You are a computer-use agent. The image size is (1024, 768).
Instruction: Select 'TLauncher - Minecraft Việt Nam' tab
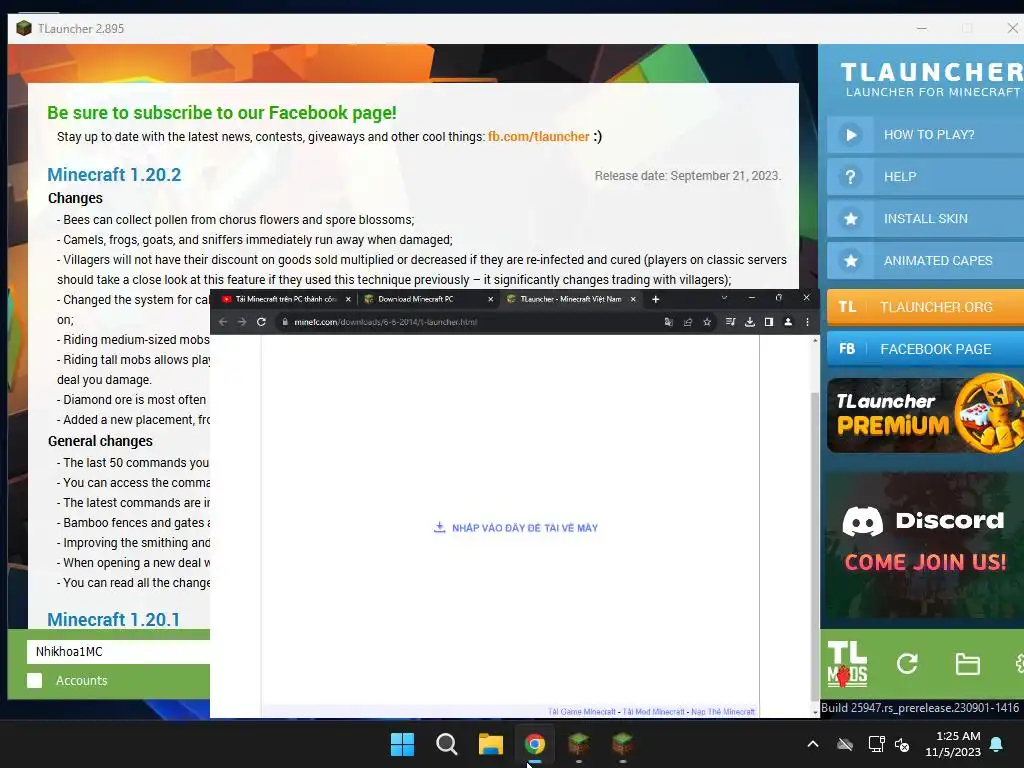(x=570, y=299)
